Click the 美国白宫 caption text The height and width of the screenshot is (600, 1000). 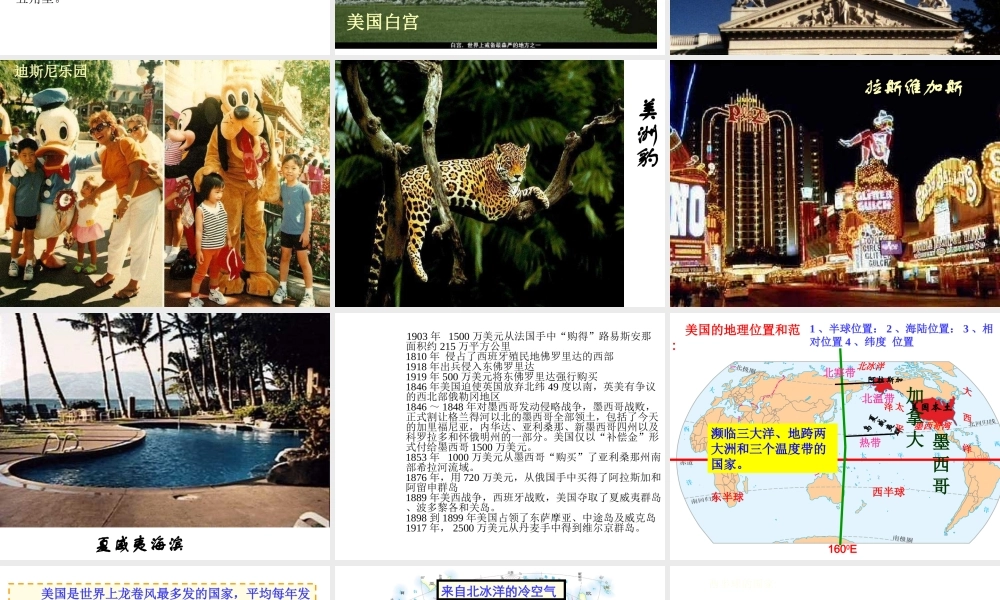(x=382, y=22)
